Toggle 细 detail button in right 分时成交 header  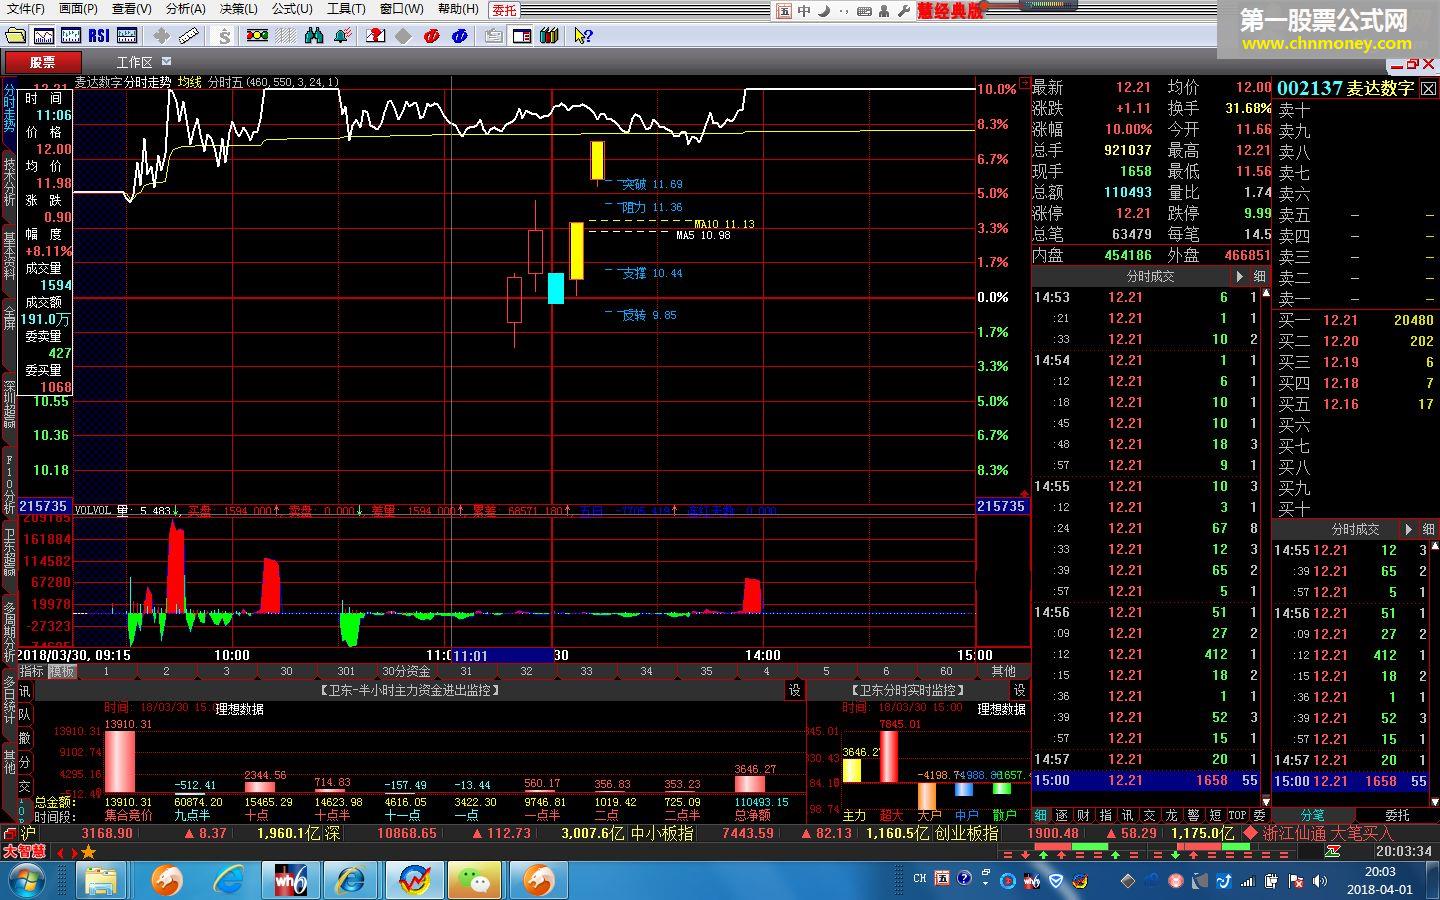1428,529
